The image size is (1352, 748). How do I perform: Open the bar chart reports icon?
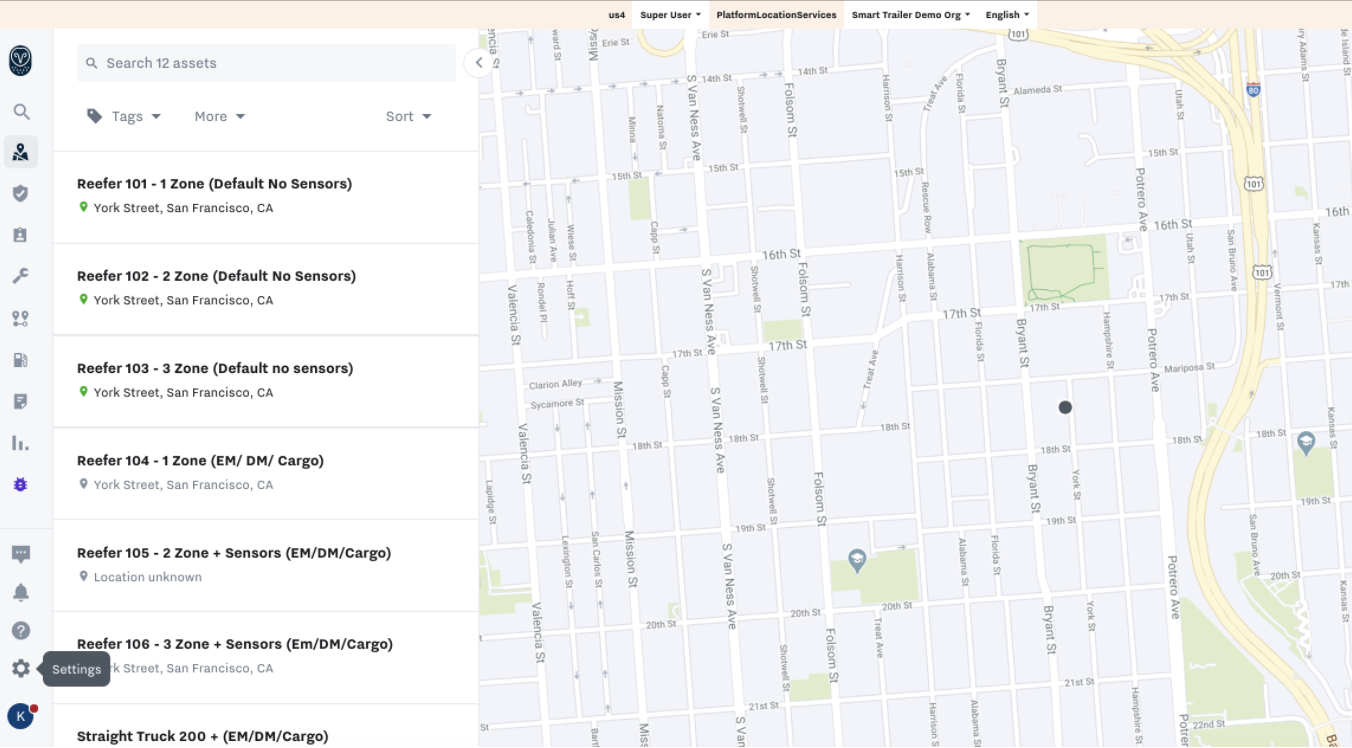tap(21, 442)
